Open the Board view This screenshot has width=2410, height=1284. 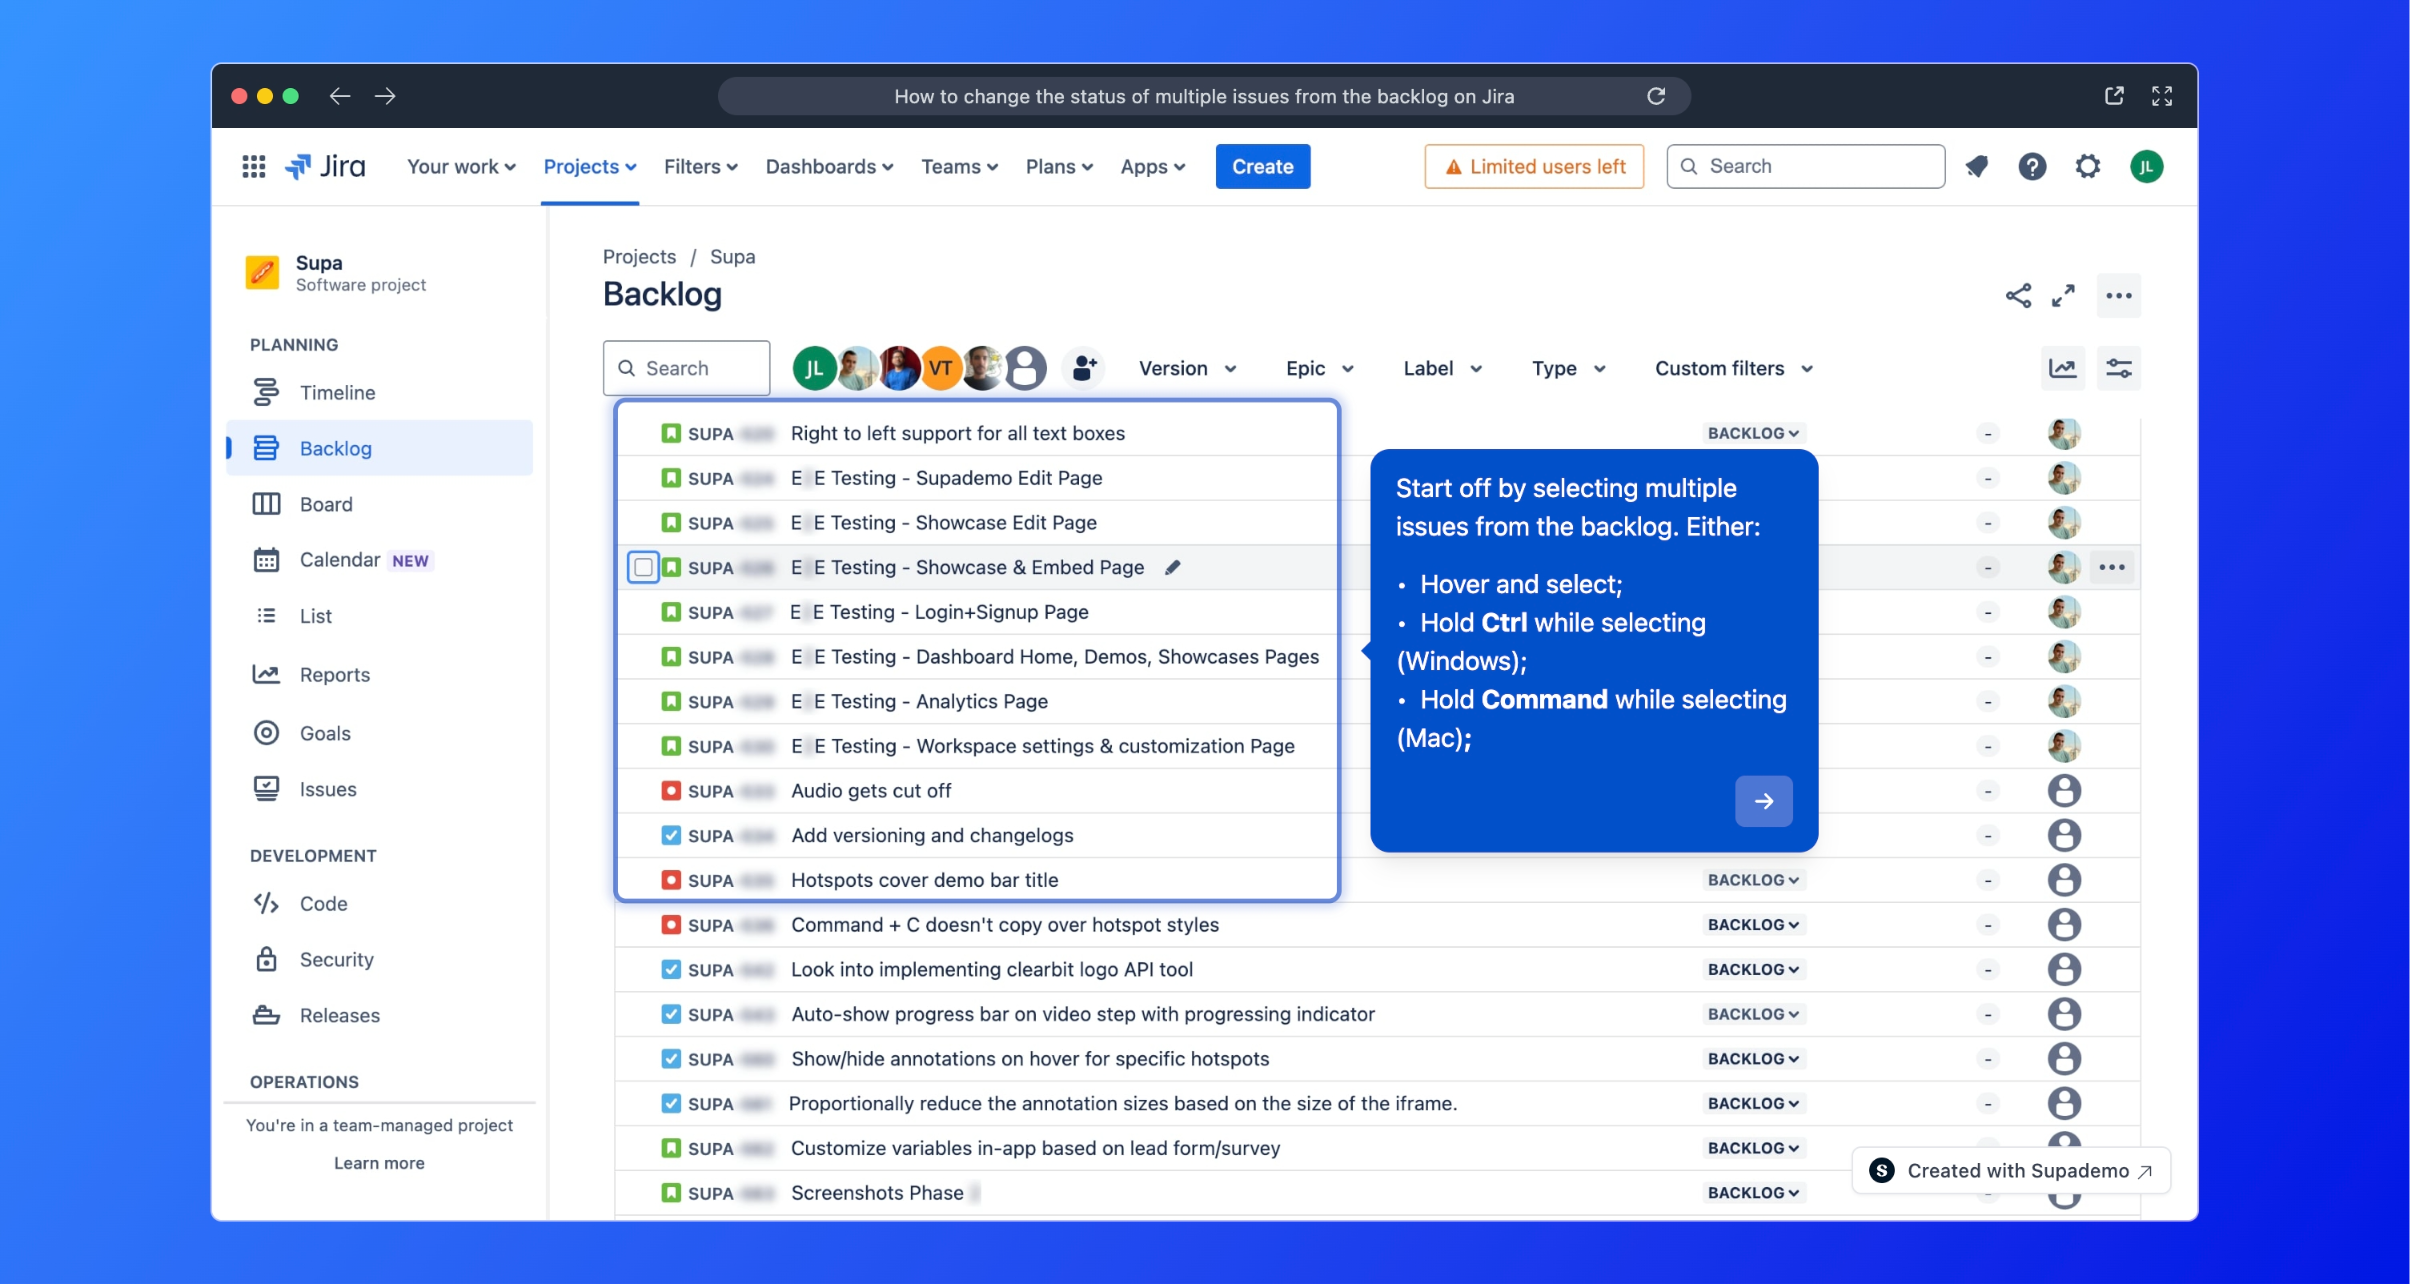pos(326,504)
